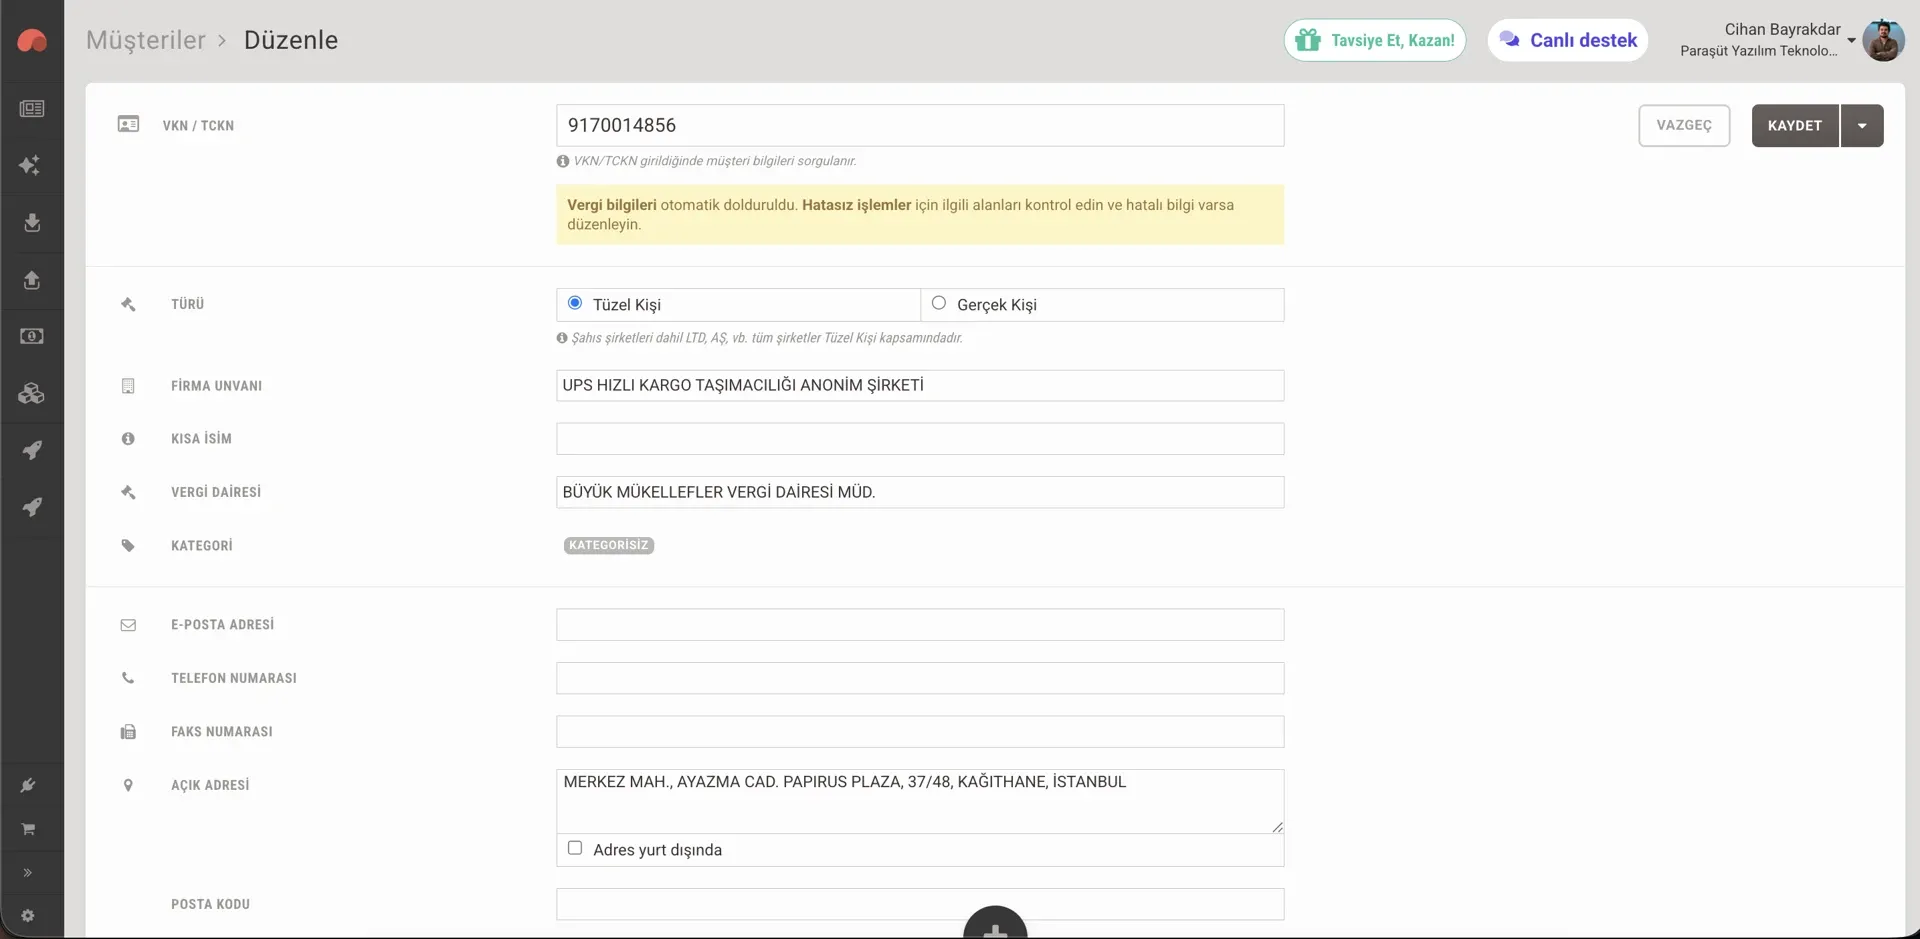This screenshot has height=939, width=1920.
Task: Click the cash money sidebar icon
Action: click(x=32, y=336)
